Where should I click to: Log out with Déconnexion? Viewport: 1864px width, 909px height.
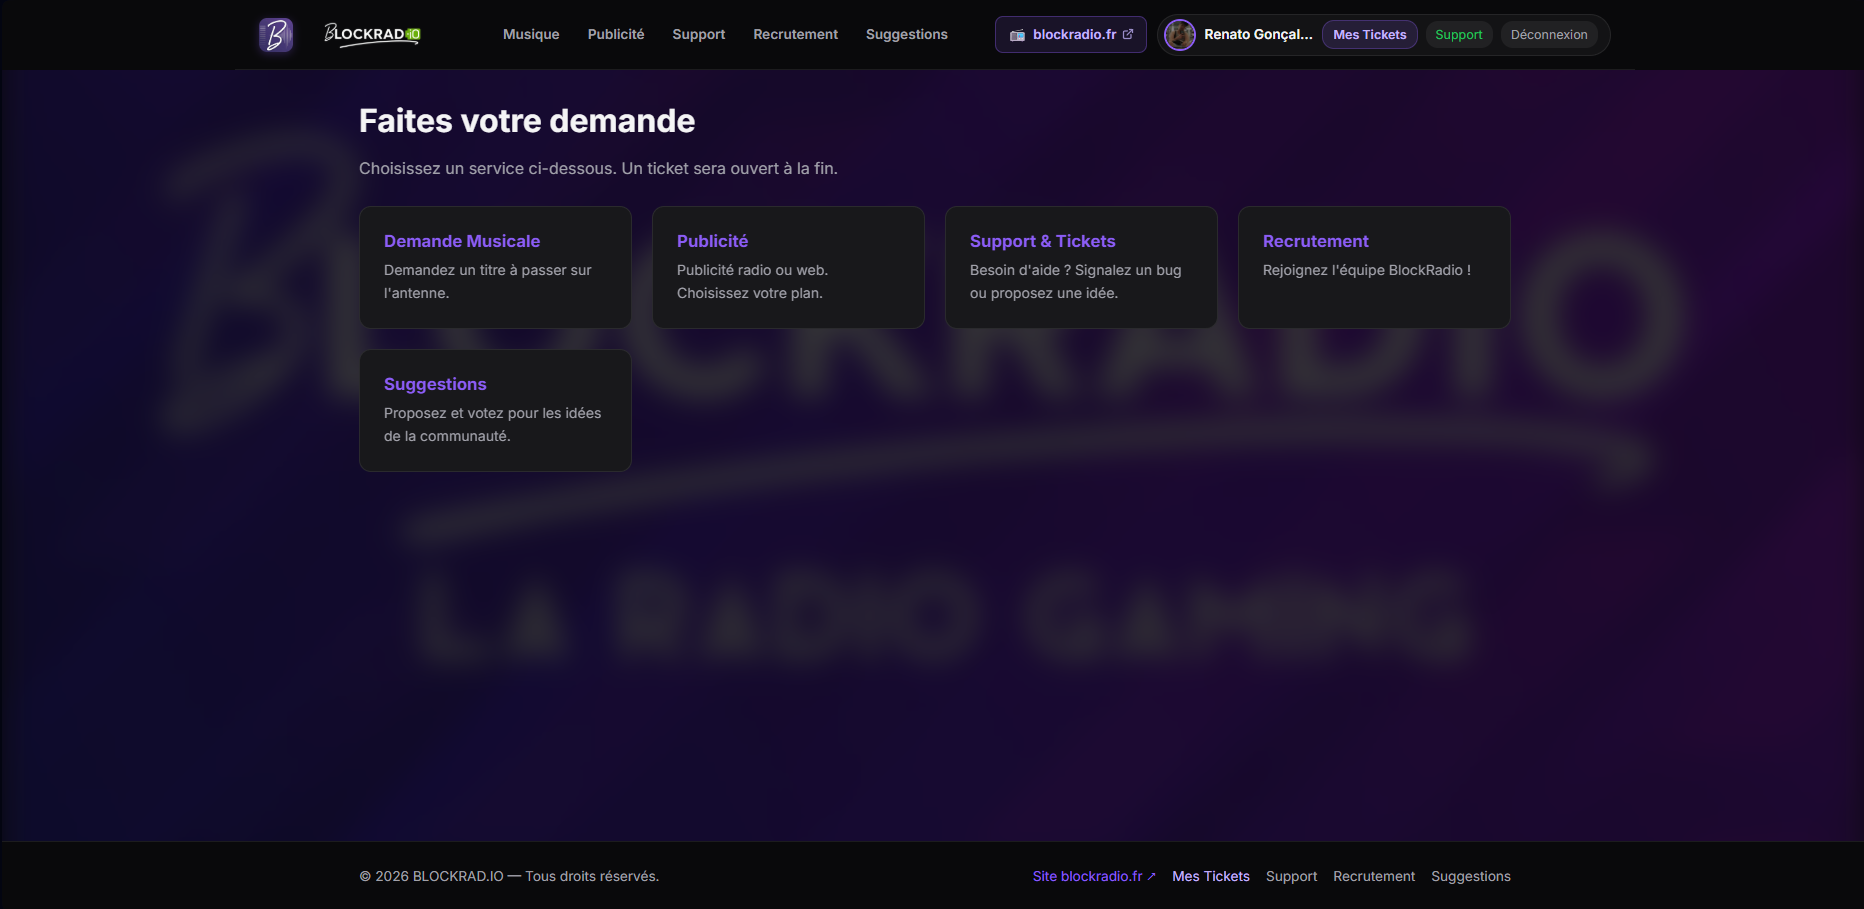point(1549,35)
